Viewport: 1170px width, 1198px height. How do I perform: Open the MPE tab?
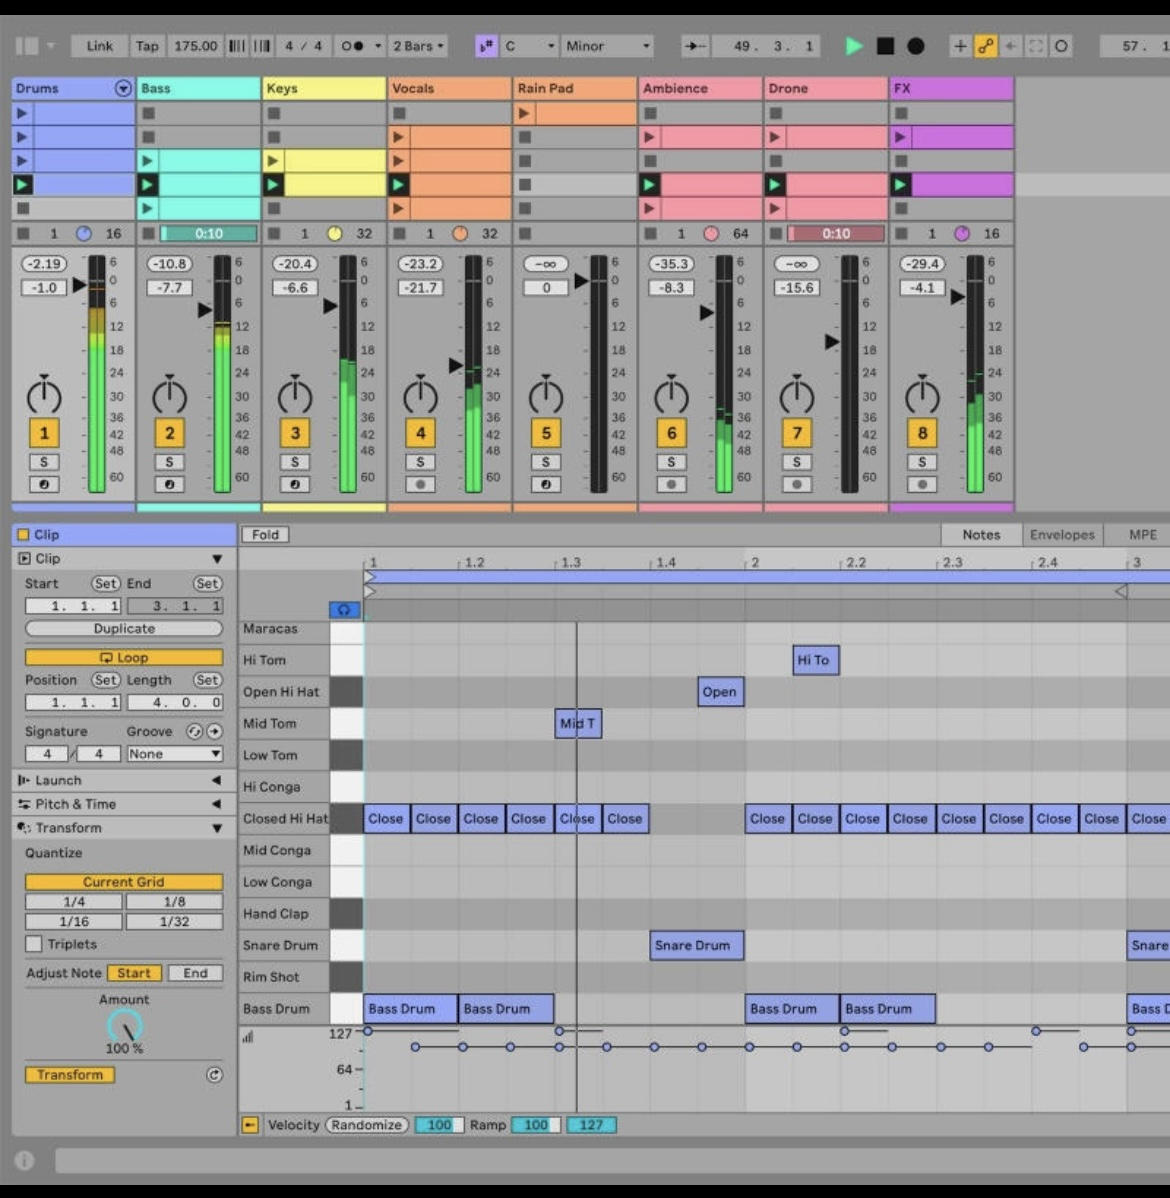1142,535
